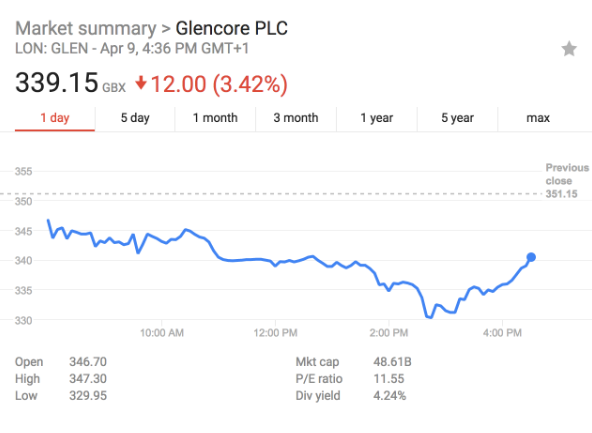Viewport: 592px width, 433px height.
Task: Click the Glencore PLC title
Action: coord(232,29)
